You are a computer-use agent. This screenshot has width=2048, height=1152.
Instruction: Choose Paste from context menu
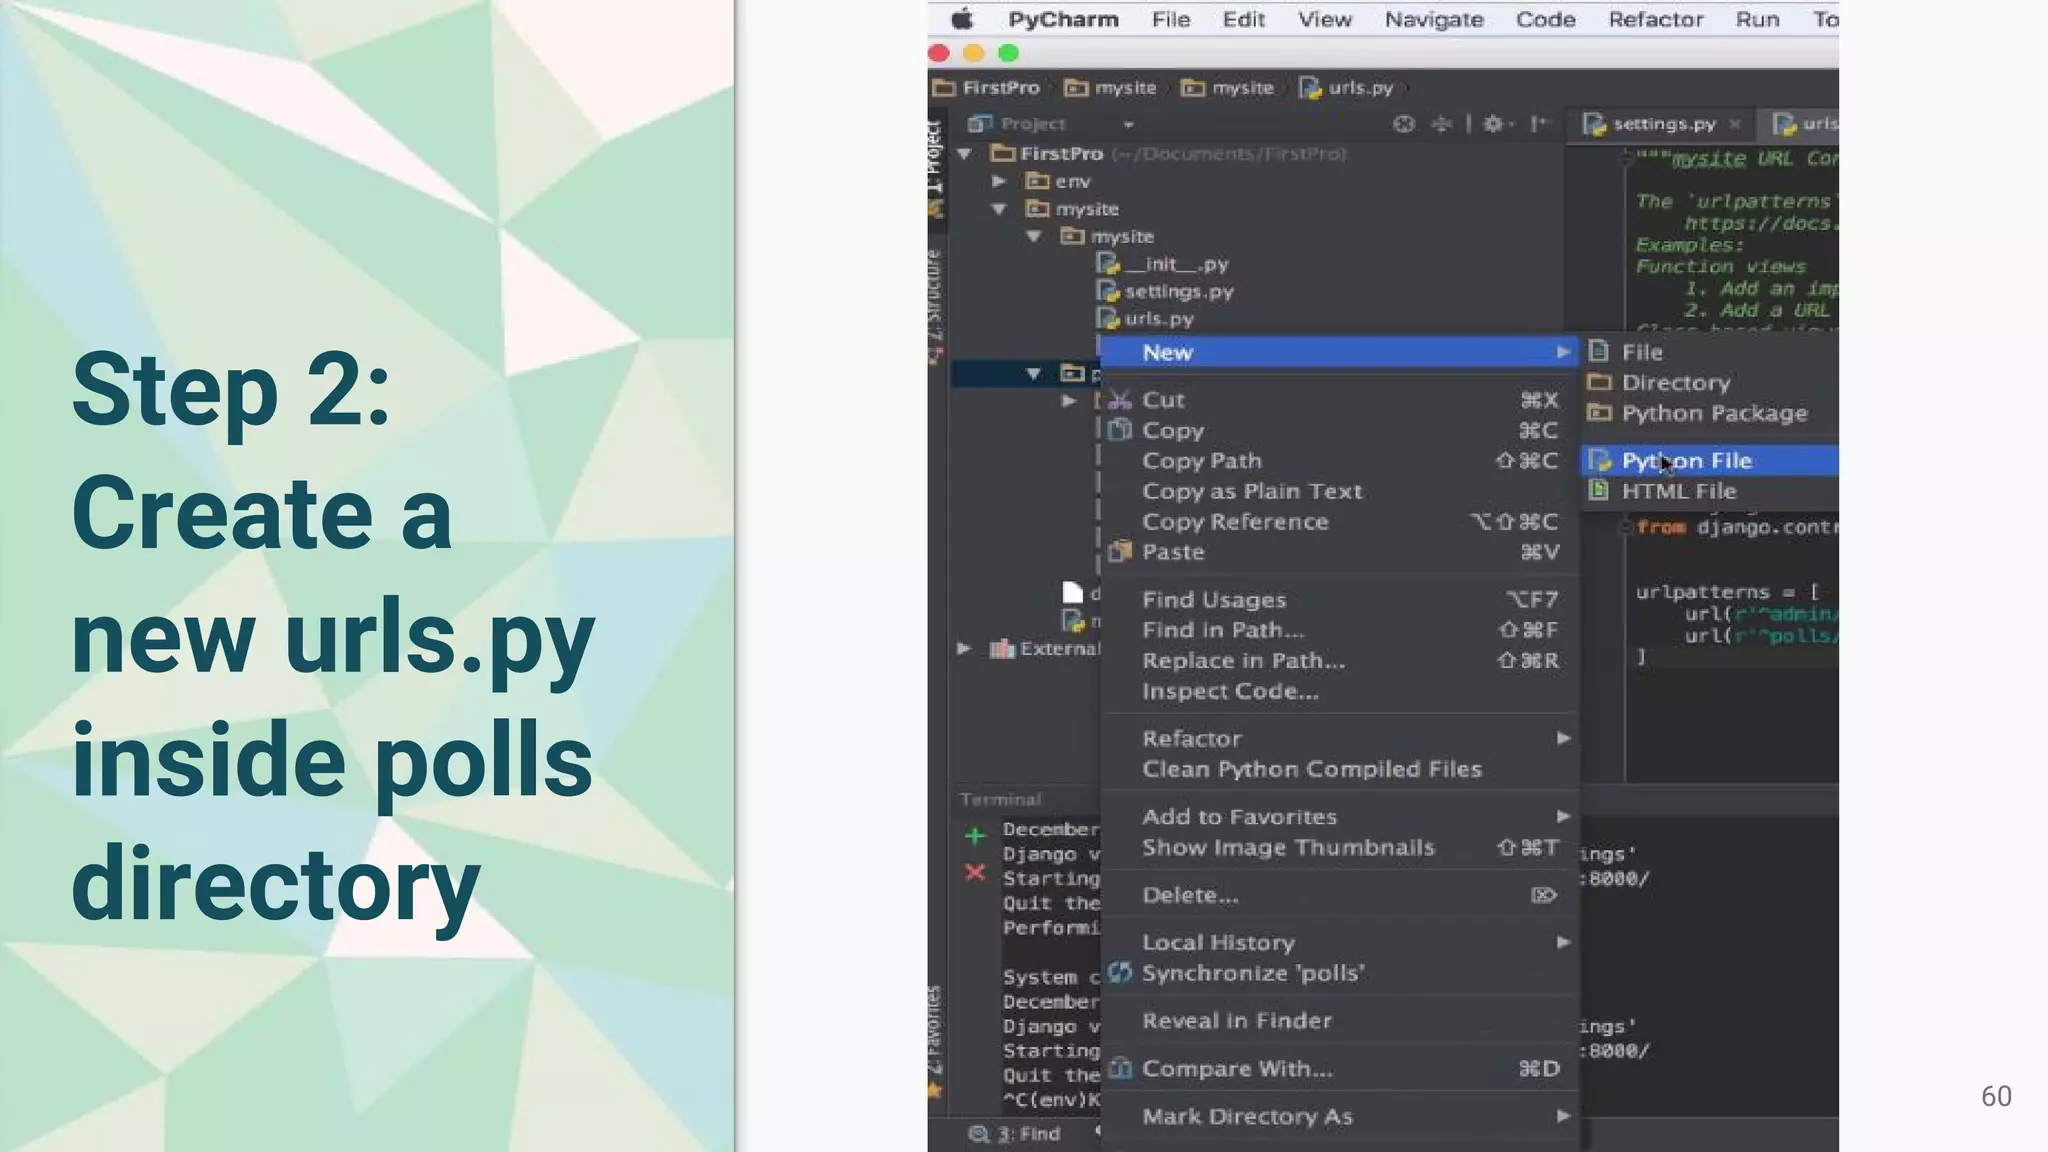(x=1339, y=552)
